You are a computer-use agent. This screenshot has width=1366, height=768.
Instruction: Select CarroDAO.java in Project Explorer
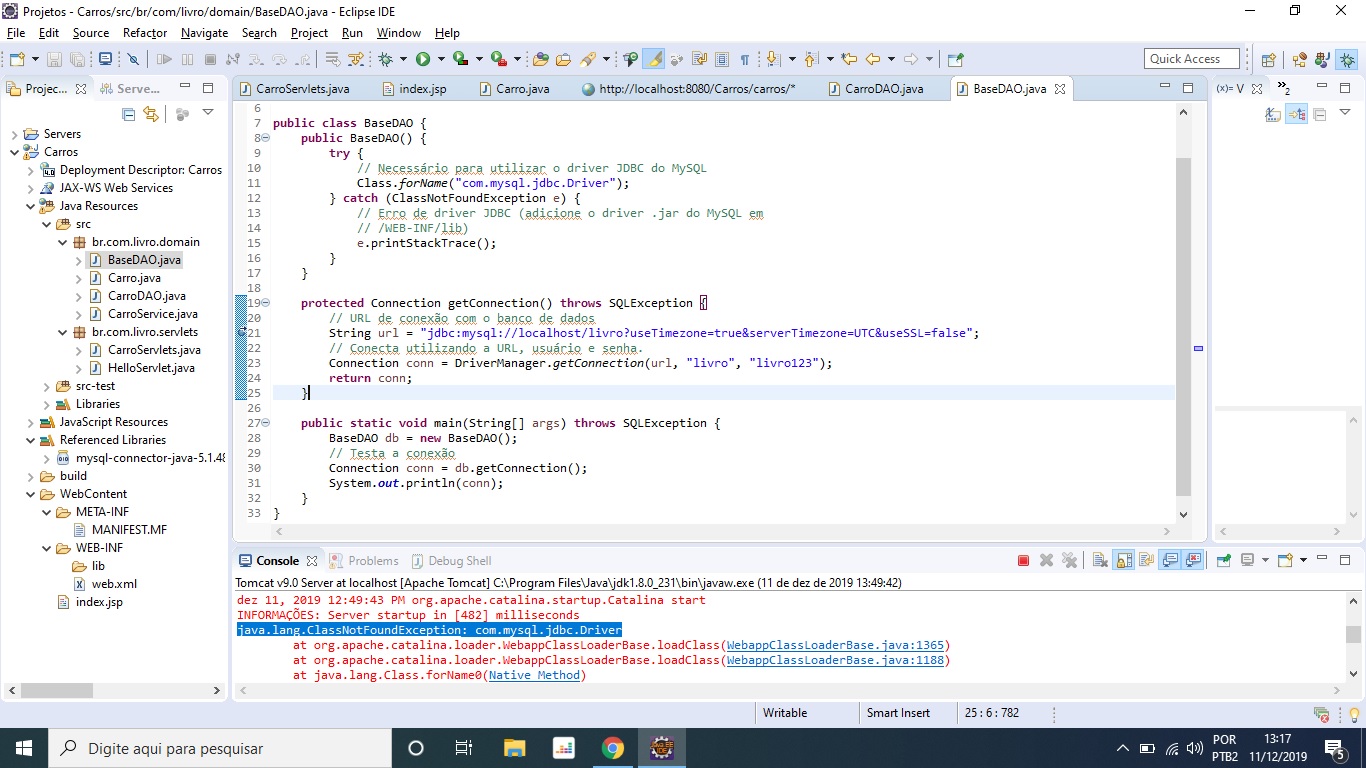147,296
